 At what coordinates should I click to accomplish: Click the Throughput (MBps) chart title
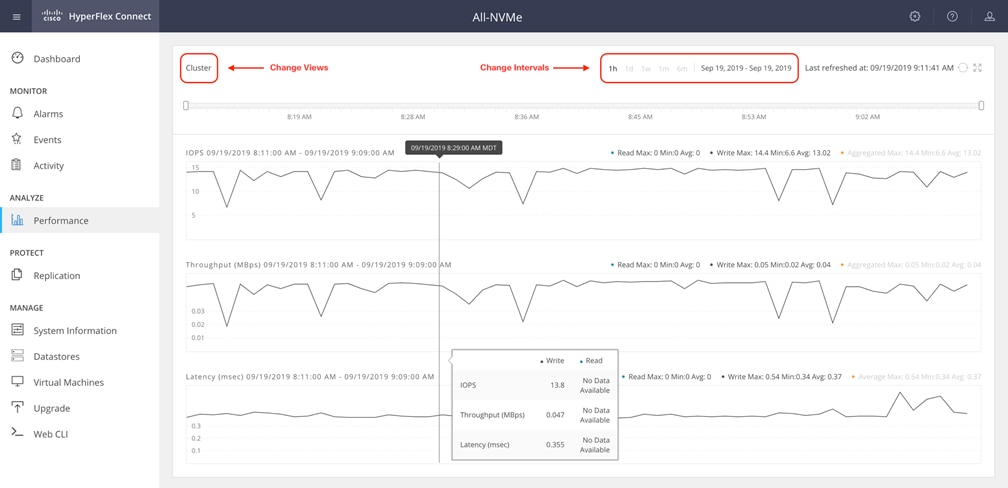(x=318, y=264)
